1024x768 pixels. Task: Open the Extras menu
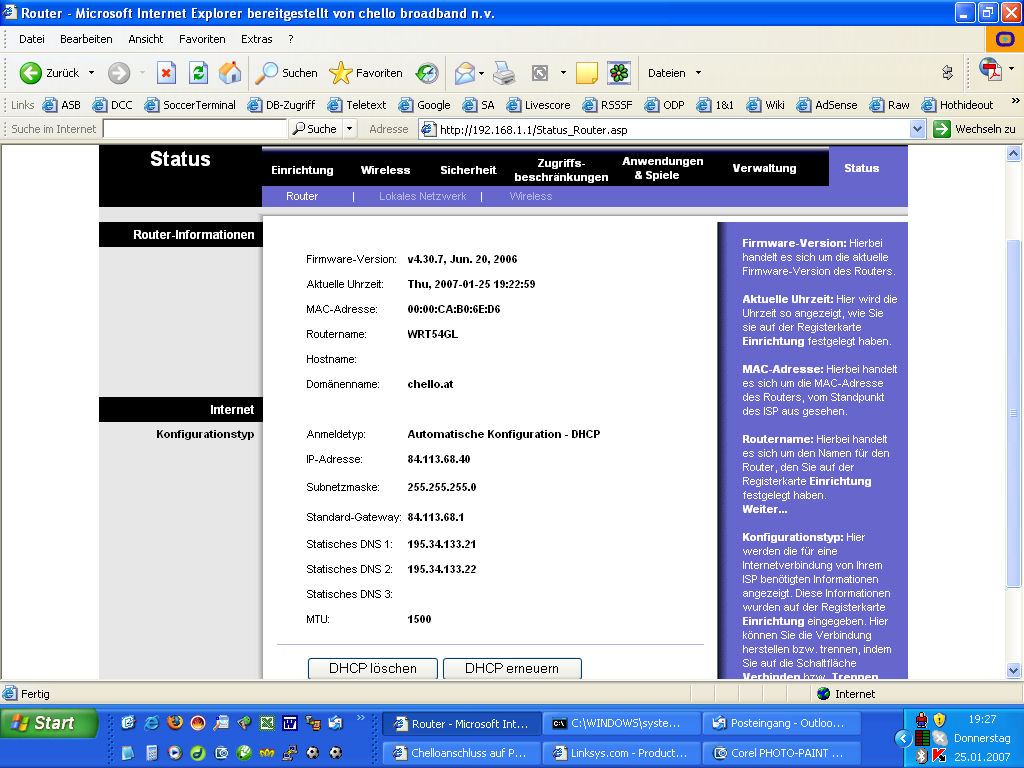(256, 39)
